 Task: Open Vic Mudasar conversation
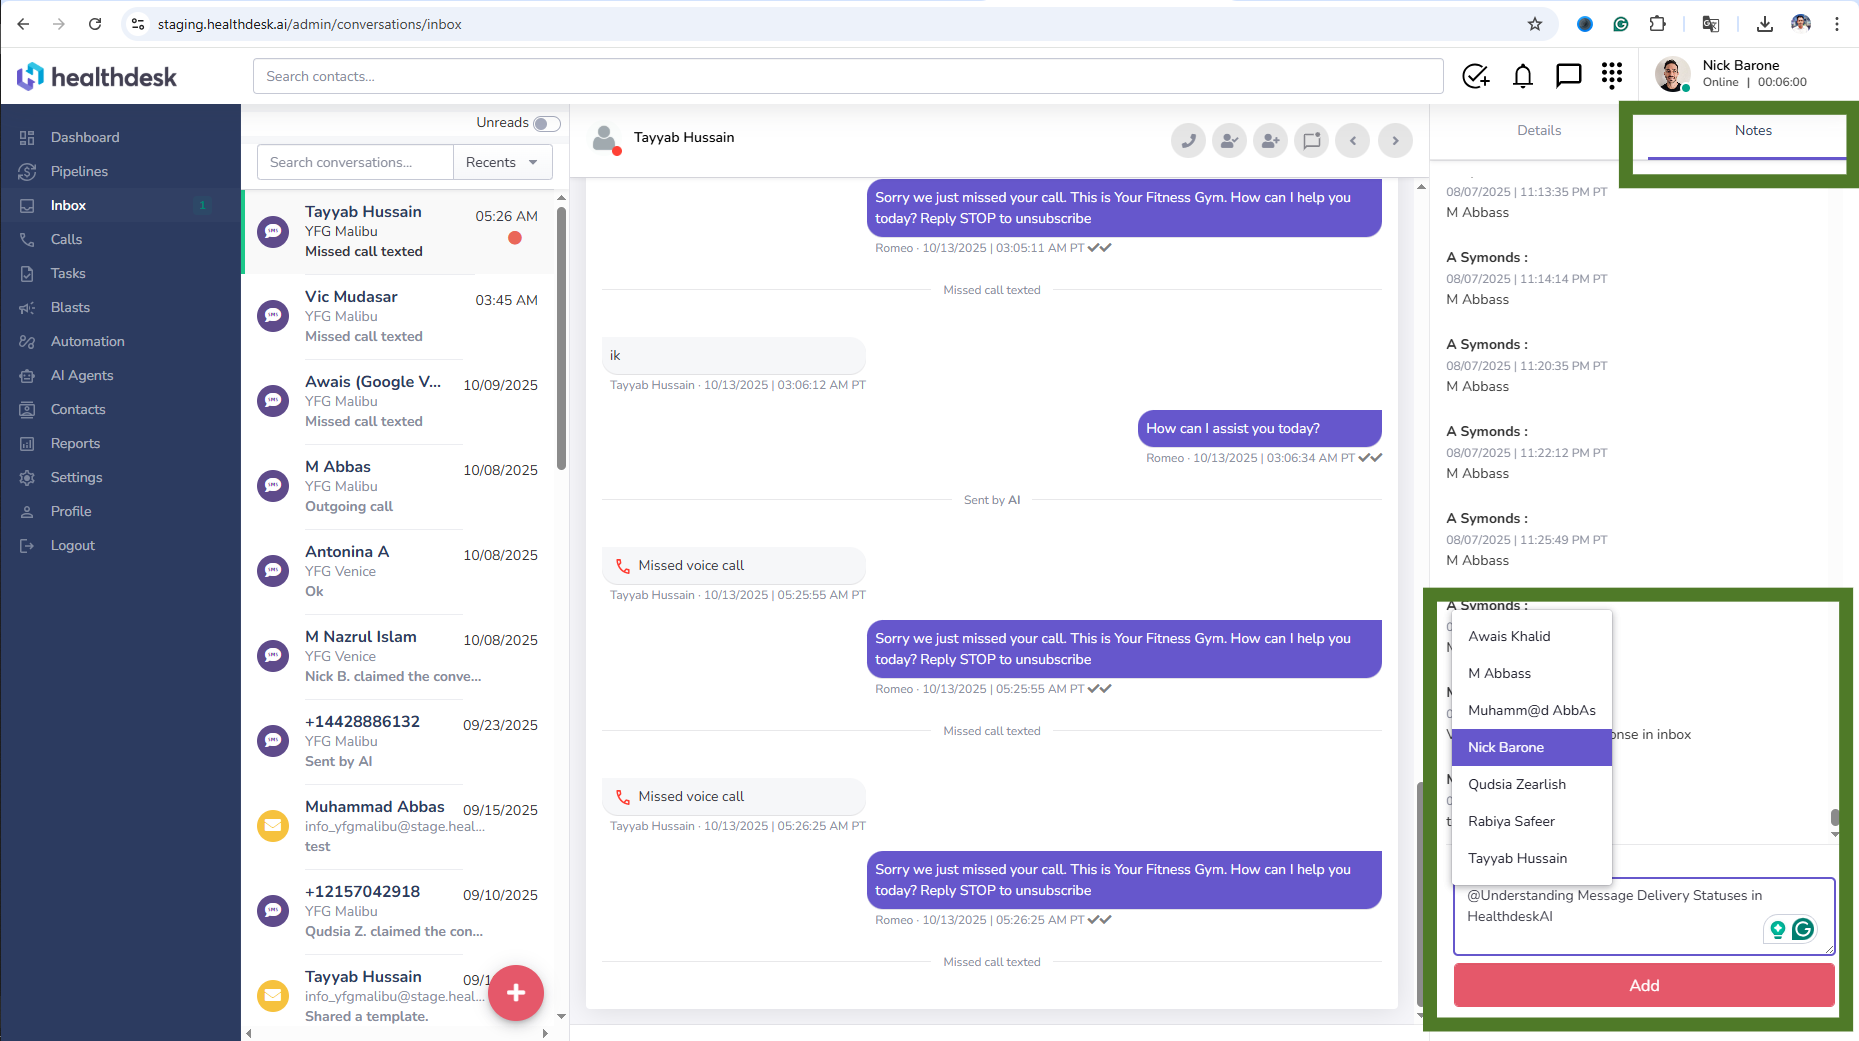click(400, 316)
